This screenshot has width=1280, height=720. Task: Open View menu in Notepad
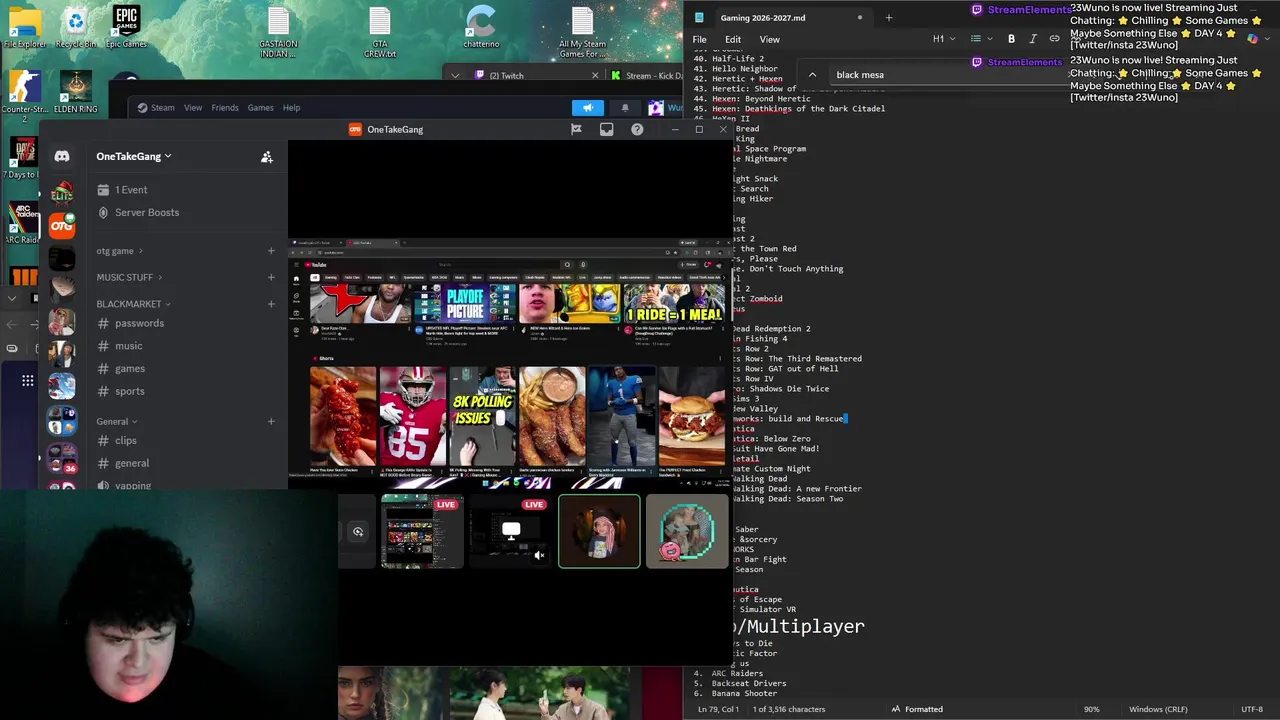(x=769, y=39)
